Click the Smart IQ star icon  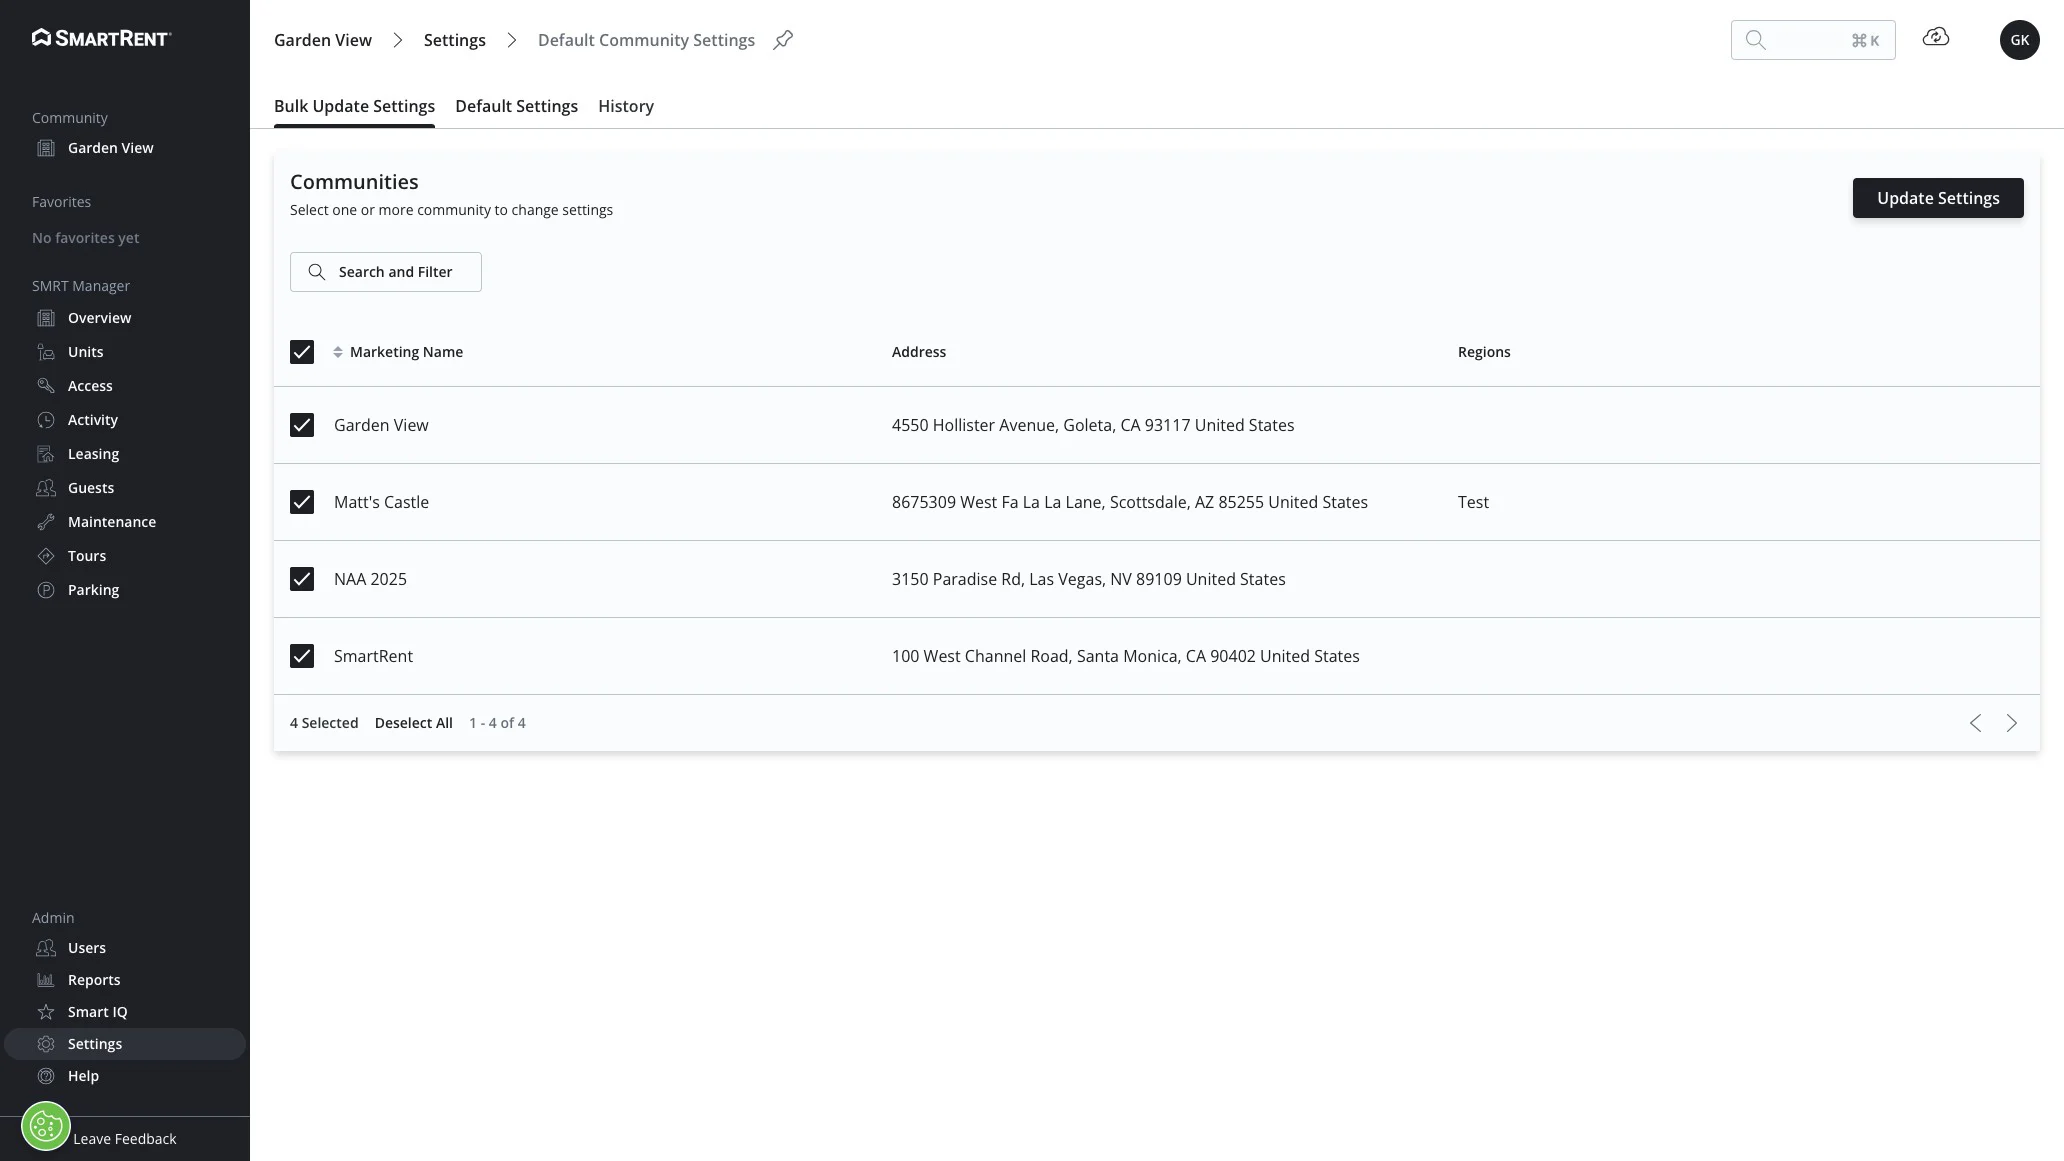46,1012
